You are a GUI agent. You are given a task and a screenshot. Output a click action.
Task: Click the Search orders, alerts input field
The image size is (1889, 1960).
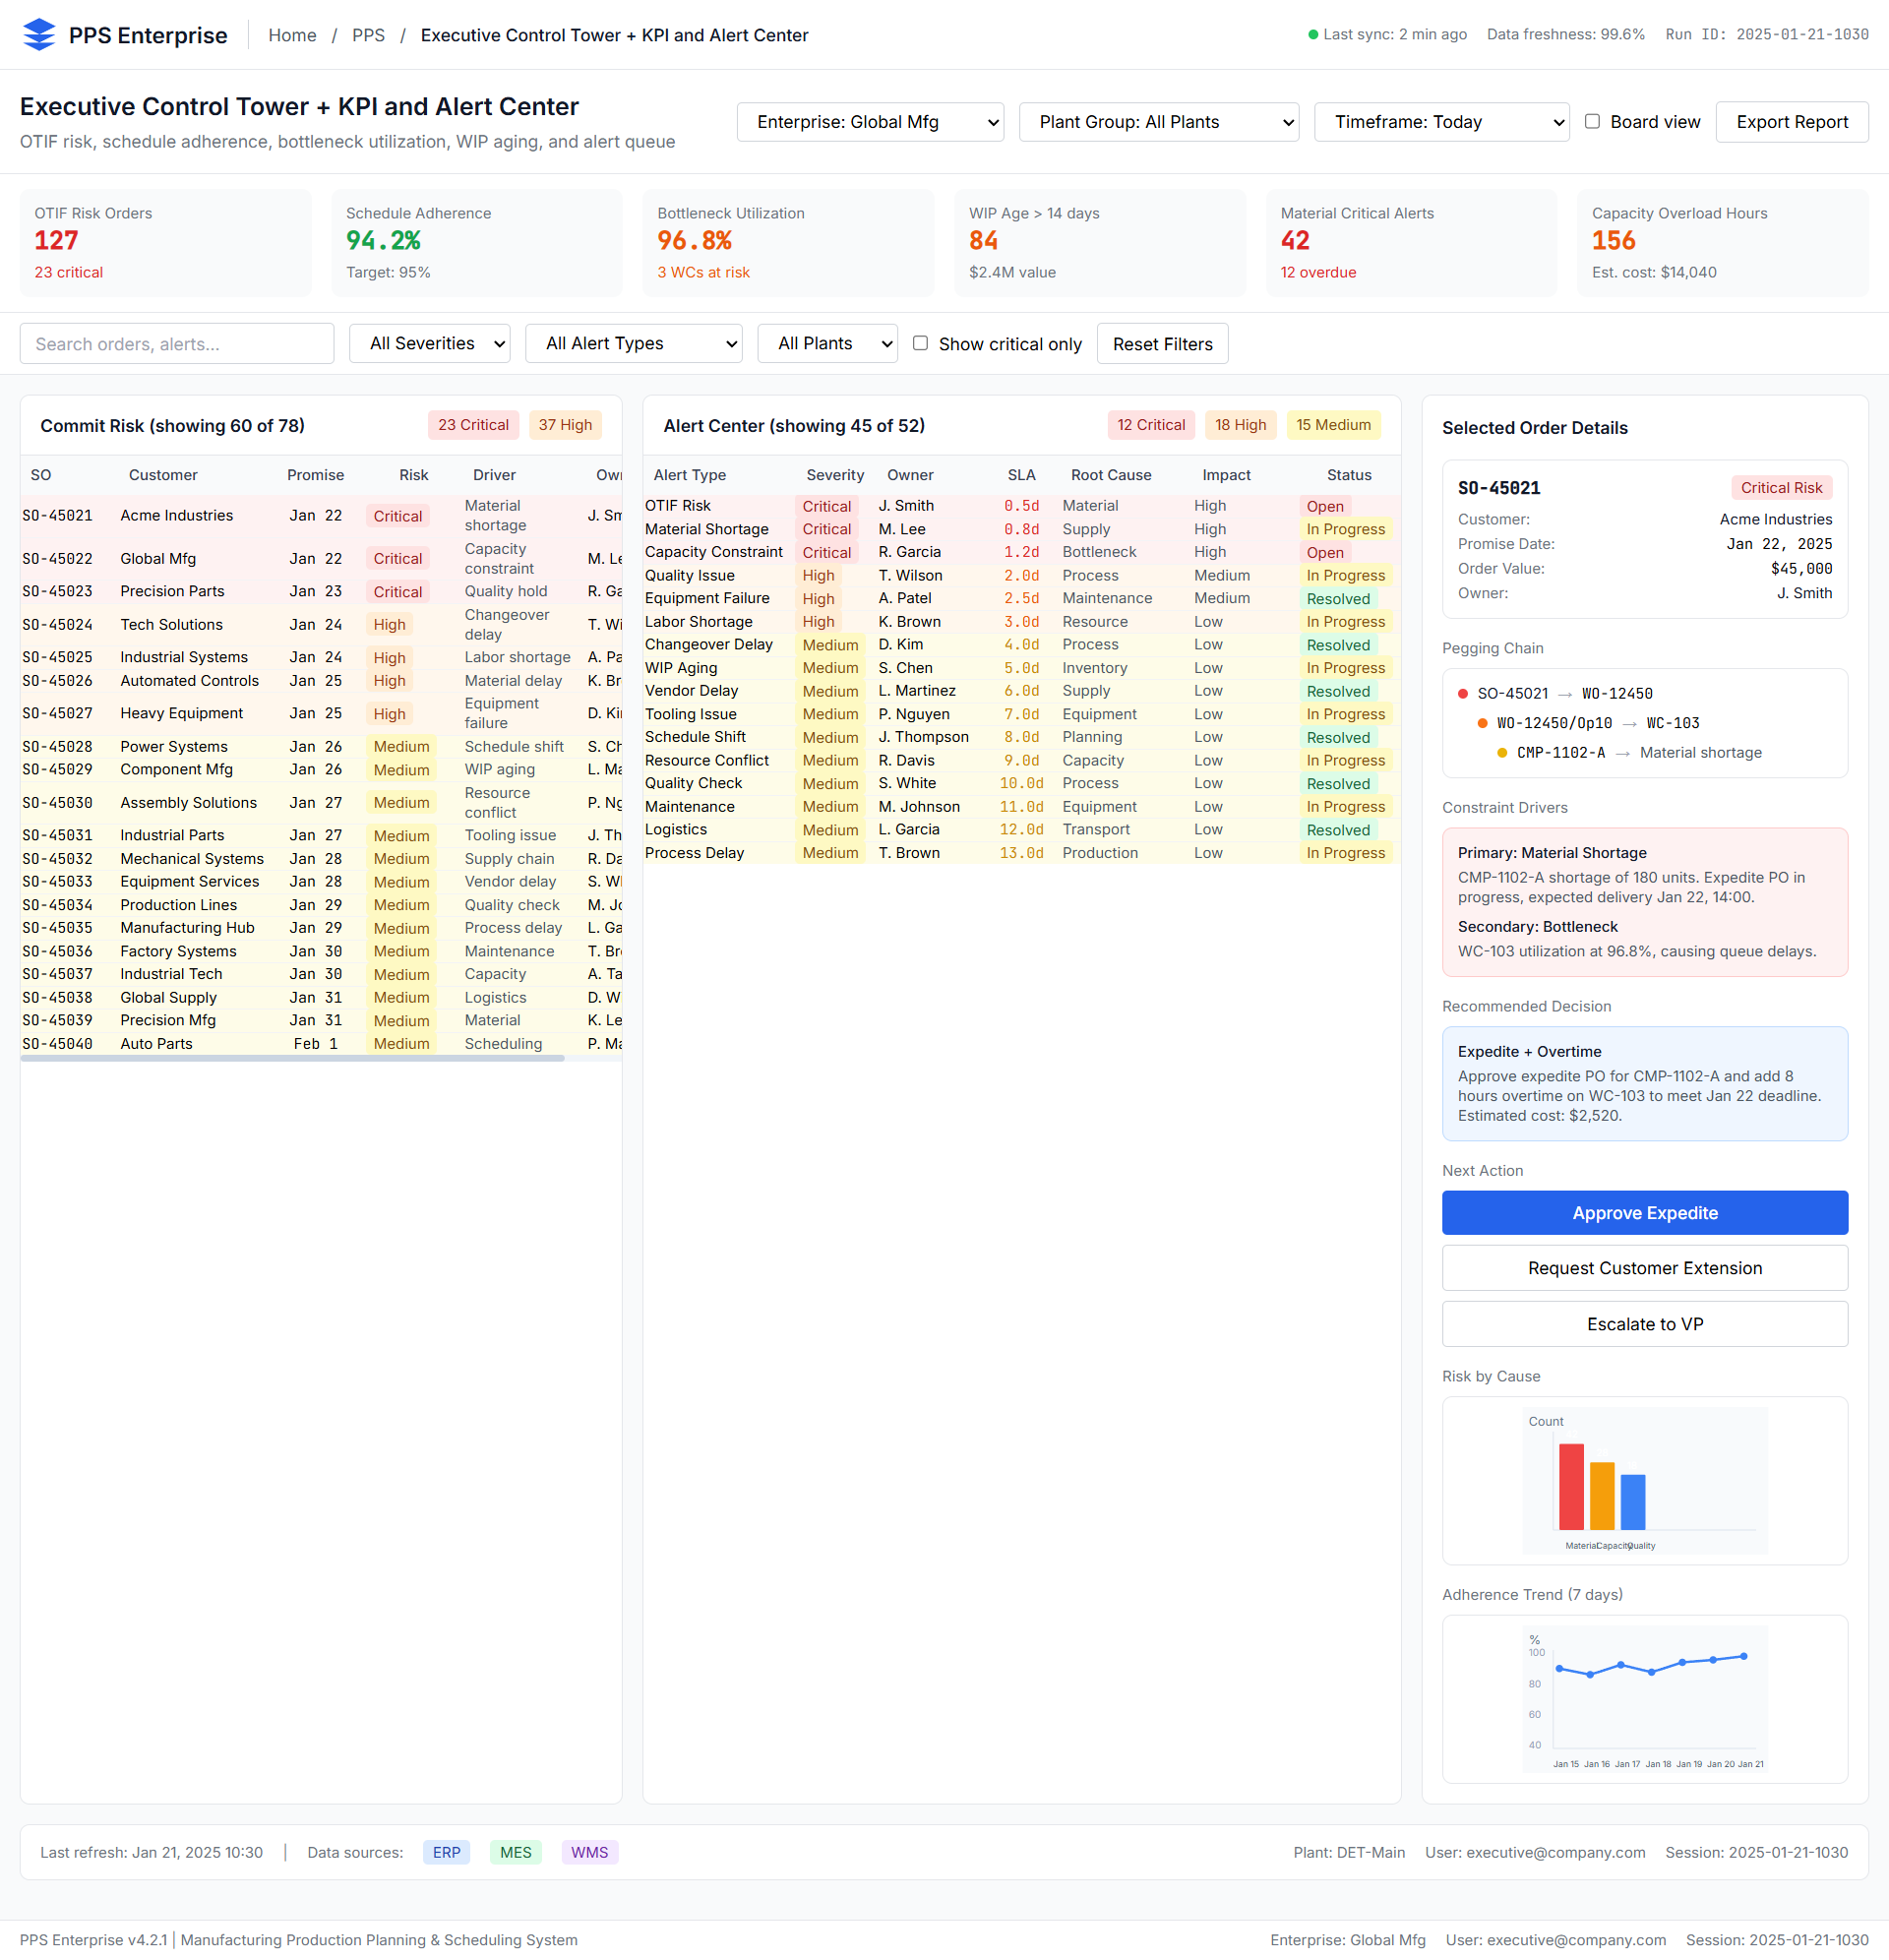(x=177, y=343)
